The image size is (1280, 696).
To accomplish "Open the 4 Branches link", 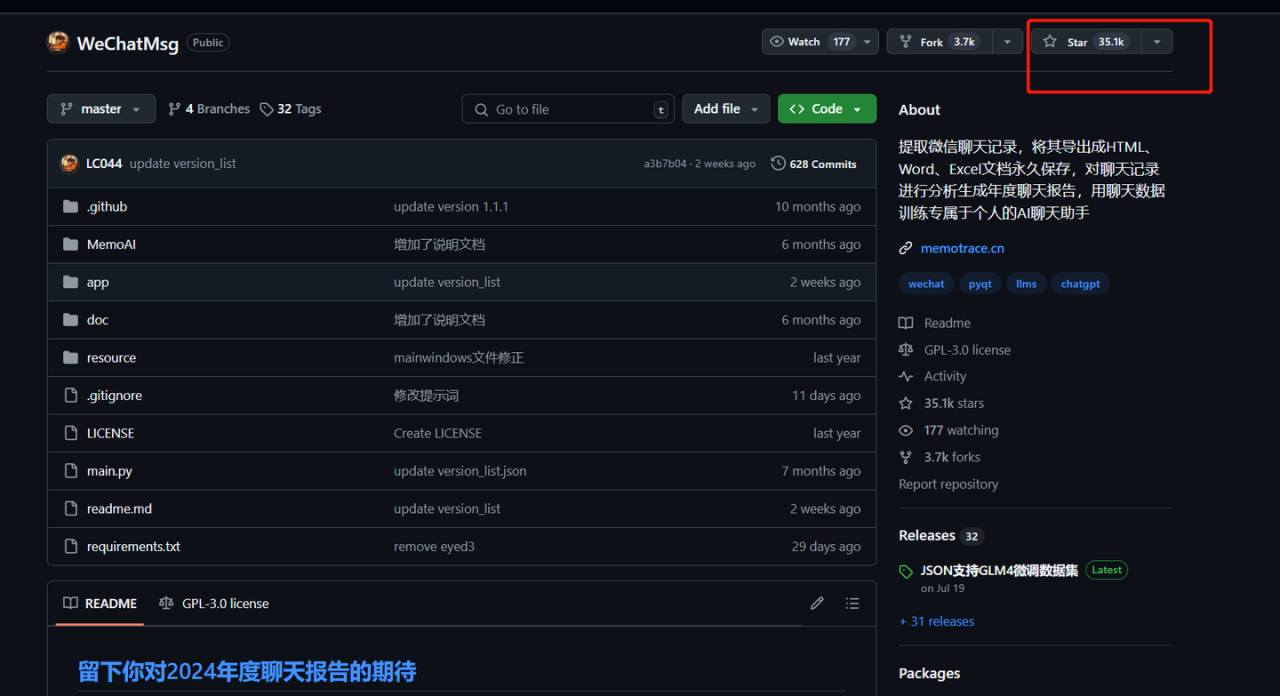I will coord(209,109).
